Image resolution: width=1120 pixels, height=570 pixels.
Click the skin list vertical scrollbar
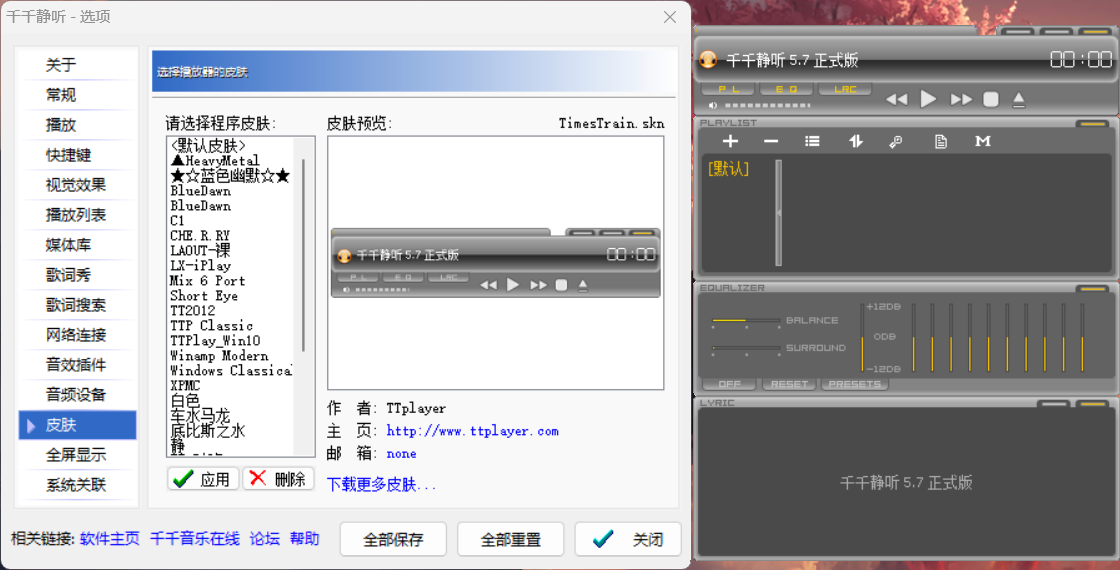pyautogui.click(x=304, y=255)
